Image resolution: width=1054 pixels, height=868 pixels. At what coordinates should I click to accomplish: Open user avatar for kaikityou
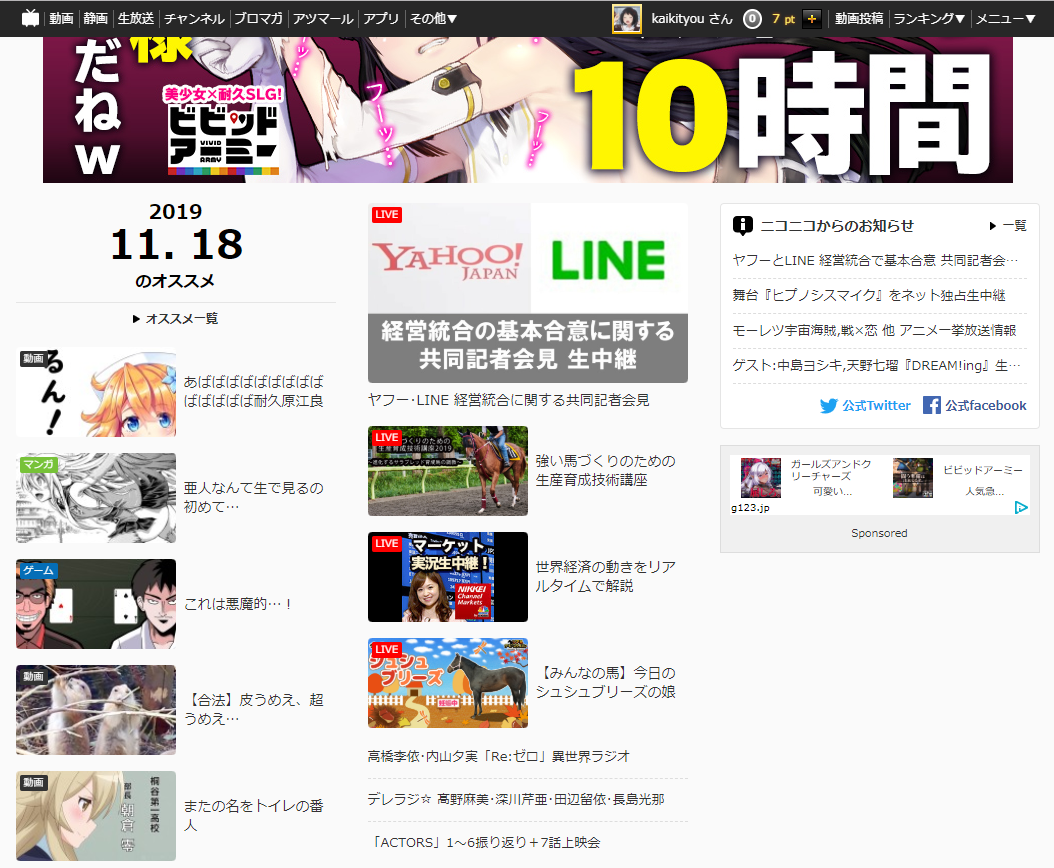(x=626, y=18)
